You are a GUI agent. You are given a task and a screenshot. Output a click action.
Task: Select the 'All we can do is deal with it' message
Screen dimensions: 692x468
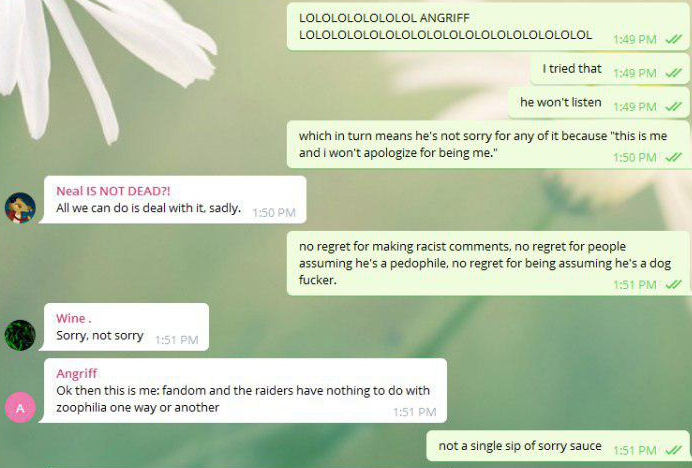tap(173, 200)
